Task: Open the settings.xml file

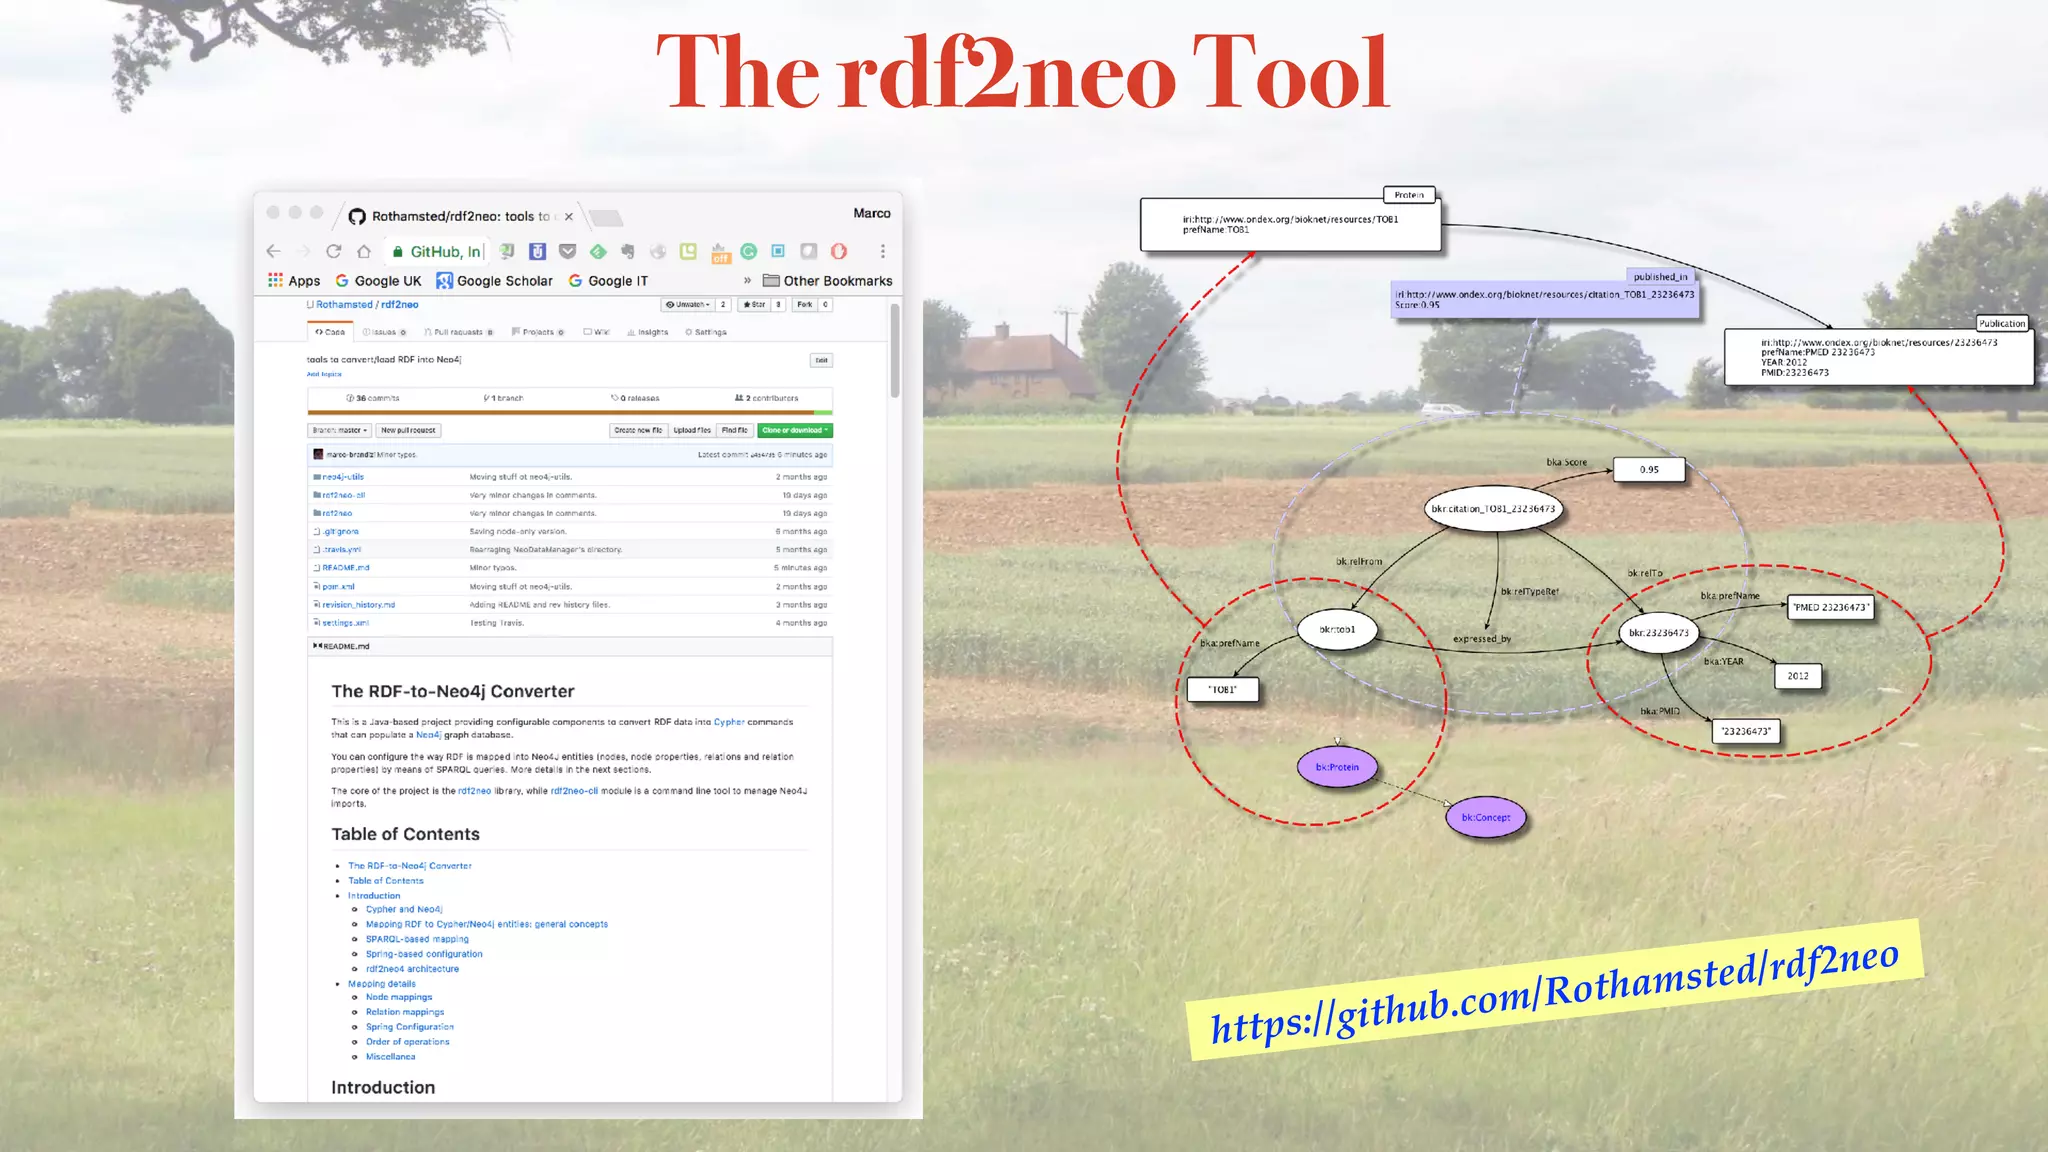Action: [345, 623]
